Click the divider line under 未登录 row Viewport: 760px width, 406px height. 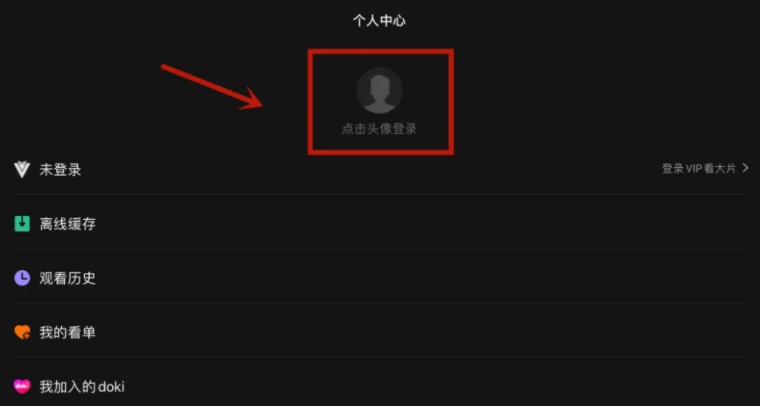(380, 194)
